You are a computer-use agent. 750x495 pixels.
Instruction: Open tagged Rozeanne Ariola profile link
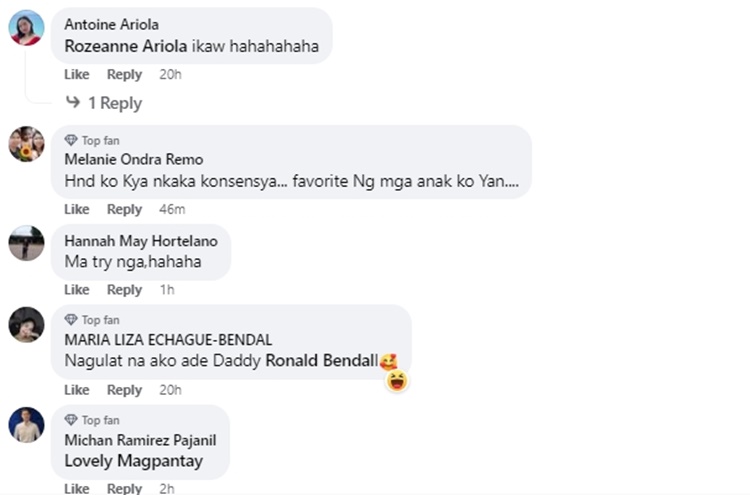(x=126, y=46)
